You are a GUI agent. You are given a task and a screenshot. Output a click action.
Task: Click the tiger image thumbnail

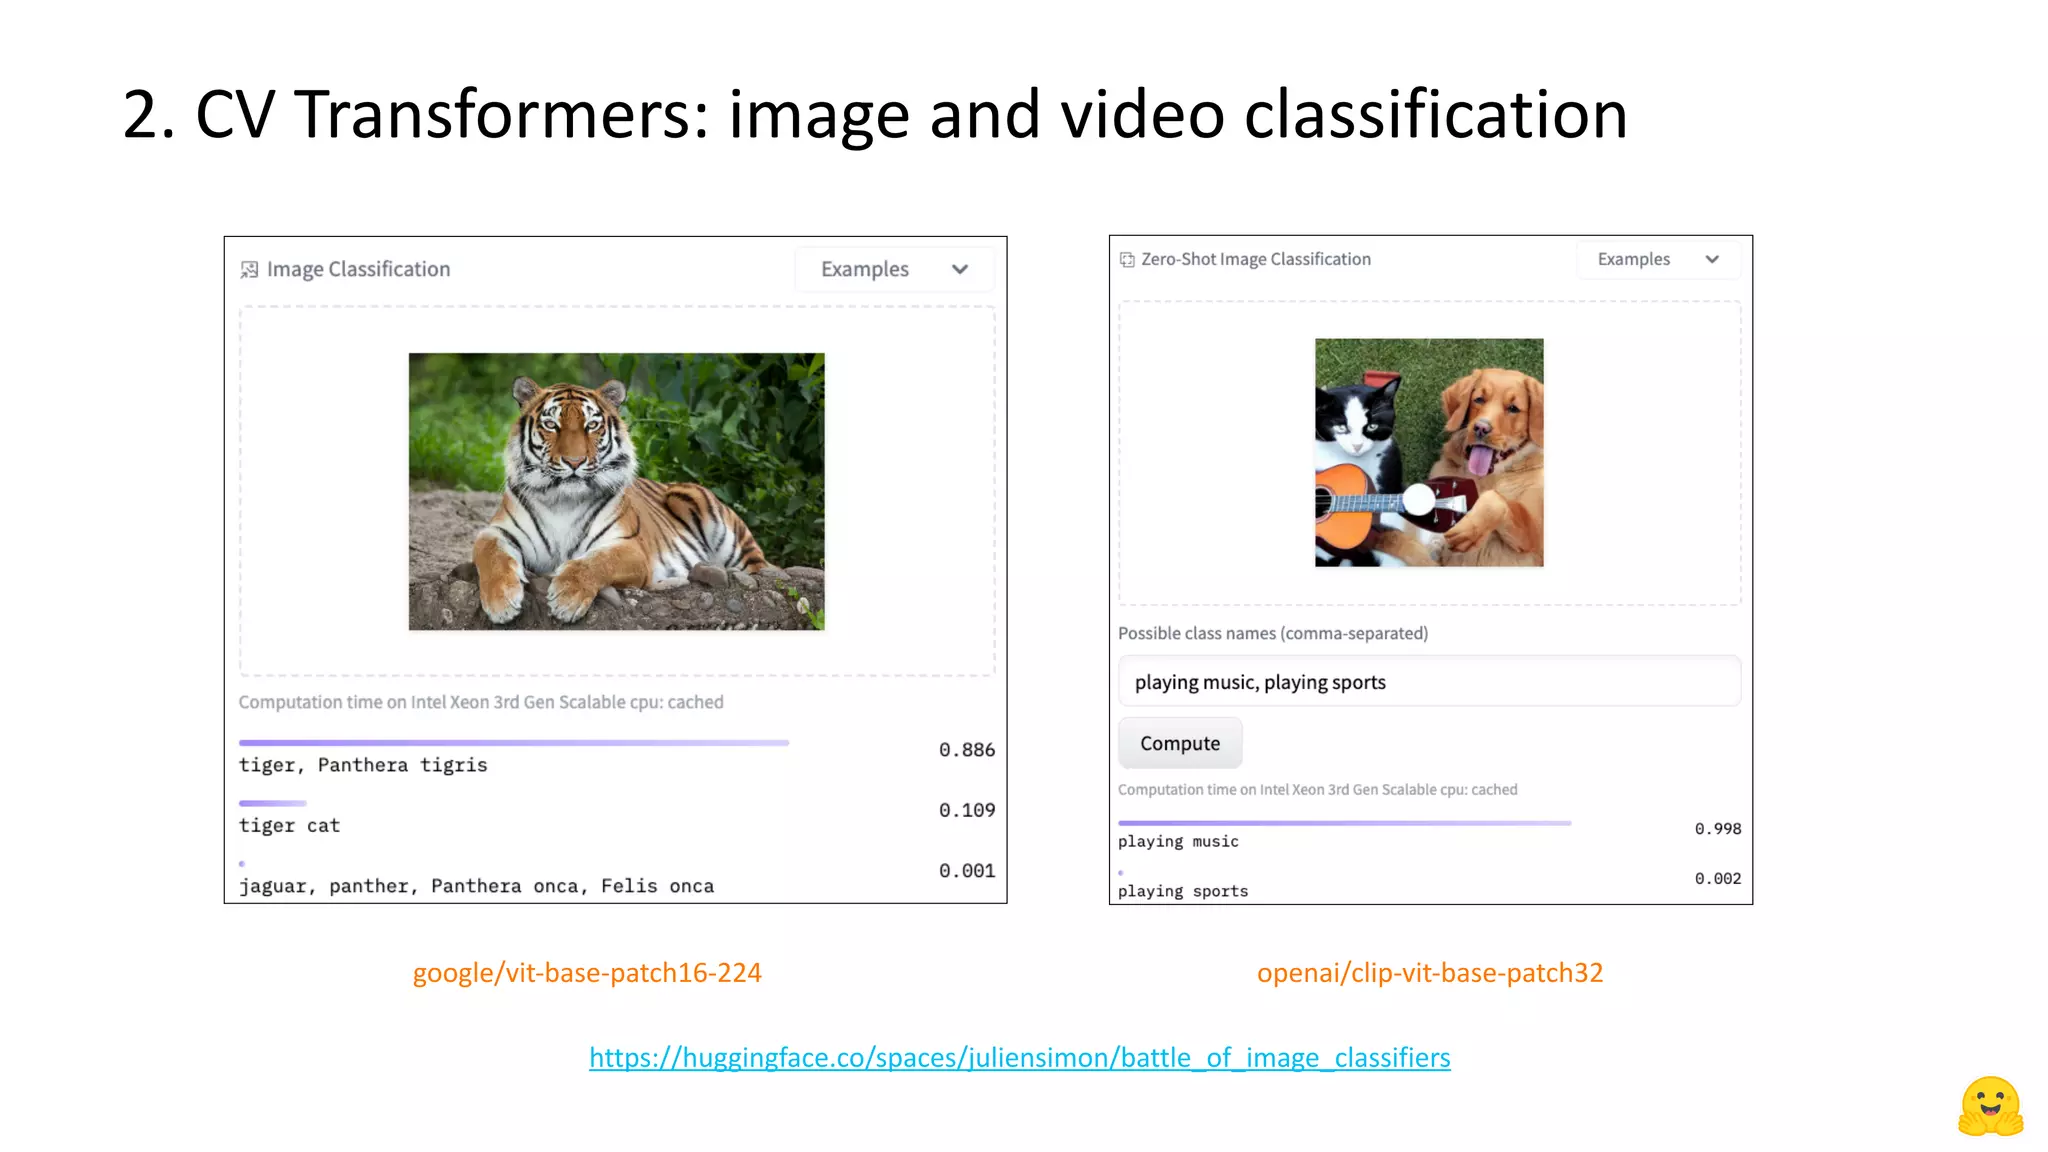point(616,491)
